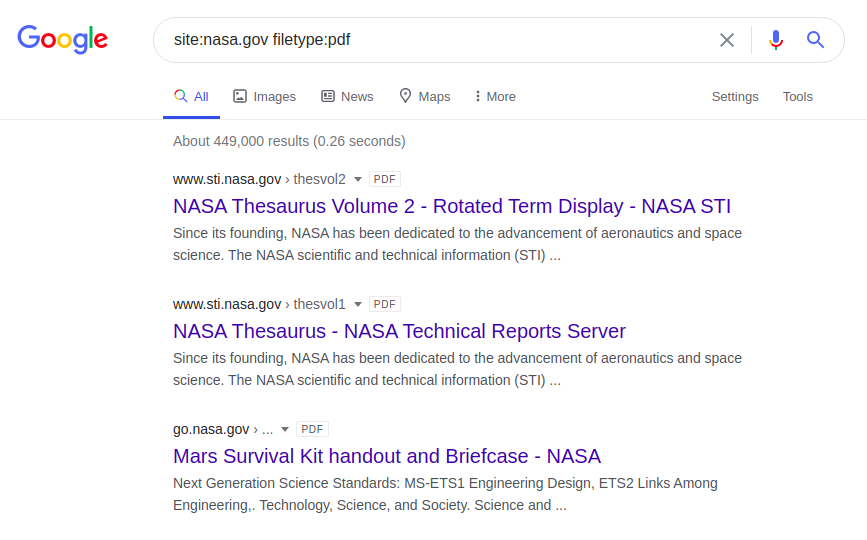The height and width of the screenshot is (540, 867).
Task: Open the Maps tab
Action: click(x=425, y=97)
